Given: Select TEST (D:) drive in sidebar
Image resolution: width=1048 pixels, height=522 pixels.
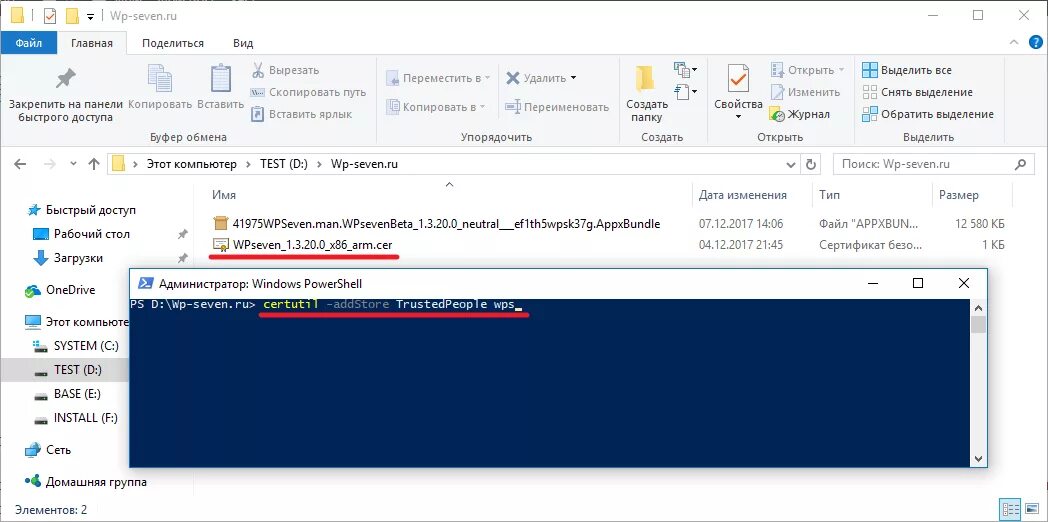Looking at the screenshot, I should click(78, 370).
